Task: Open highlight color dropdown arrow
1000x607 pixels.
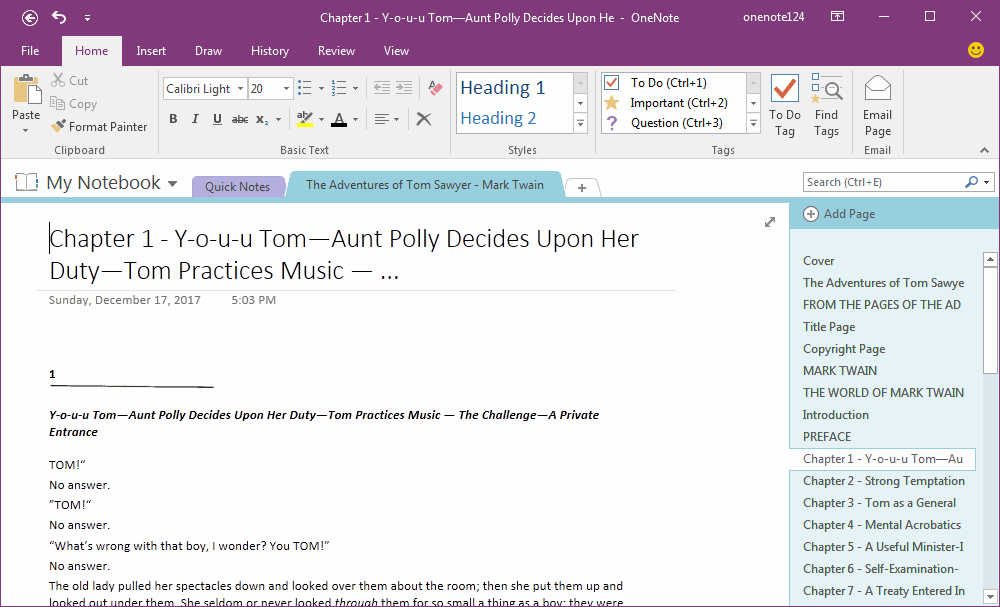Action: [x=321, y=120]
